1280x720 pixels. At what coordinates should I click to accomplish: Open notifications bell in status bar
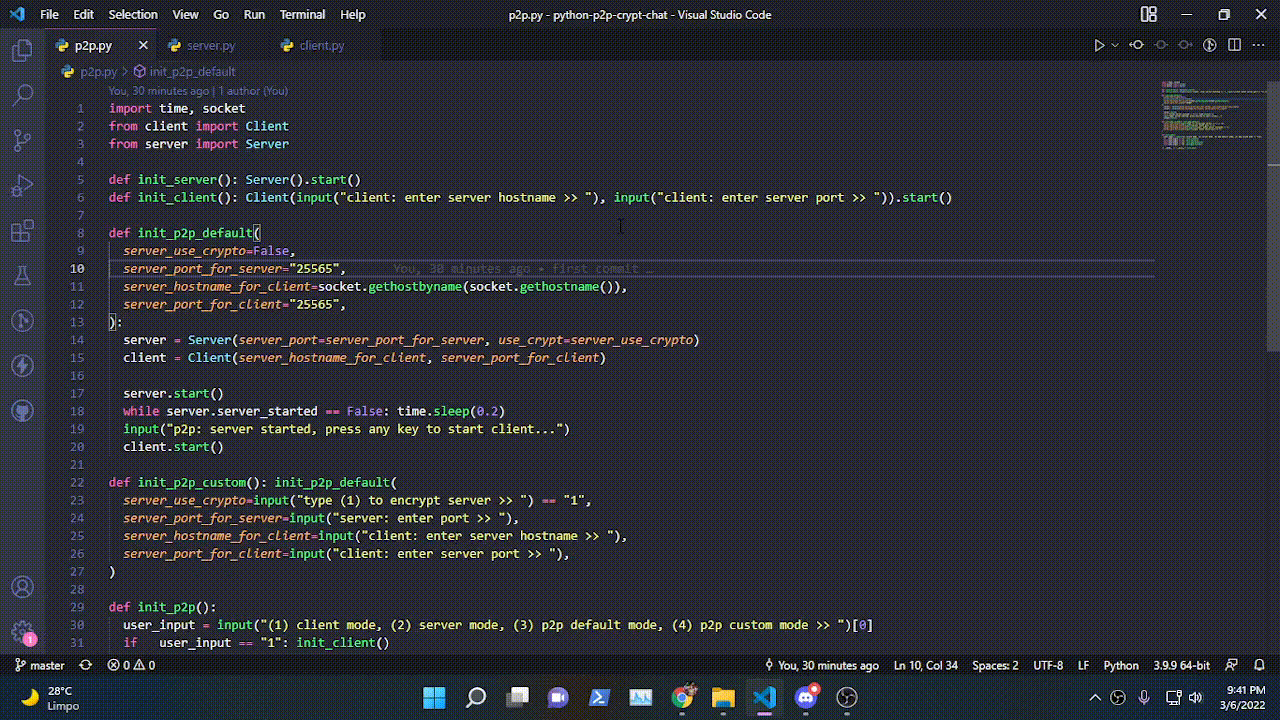(x=1259, y=665)
